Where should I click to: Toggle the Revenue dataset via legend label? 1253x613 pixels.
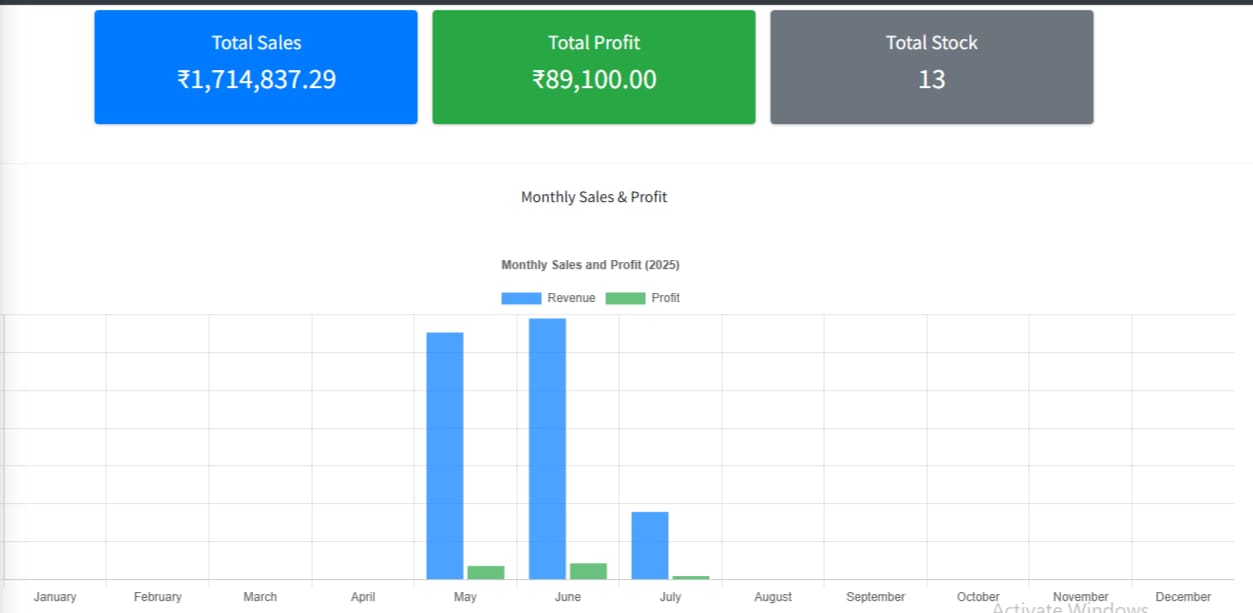[x=571, y=298]
